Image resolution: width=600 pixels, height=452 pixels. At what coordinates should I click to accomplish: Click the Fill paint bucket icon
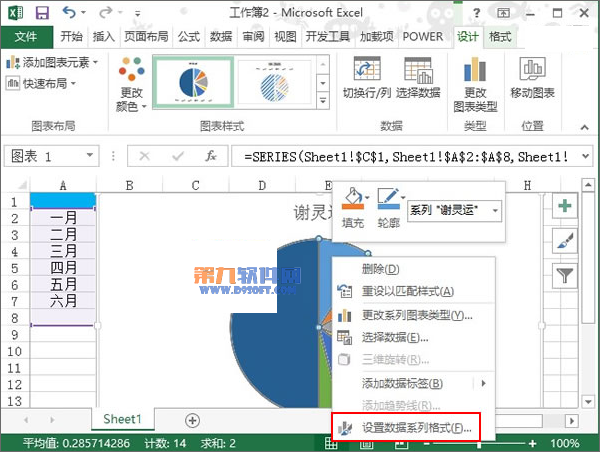pyautogui.click(x=352, y=198)
